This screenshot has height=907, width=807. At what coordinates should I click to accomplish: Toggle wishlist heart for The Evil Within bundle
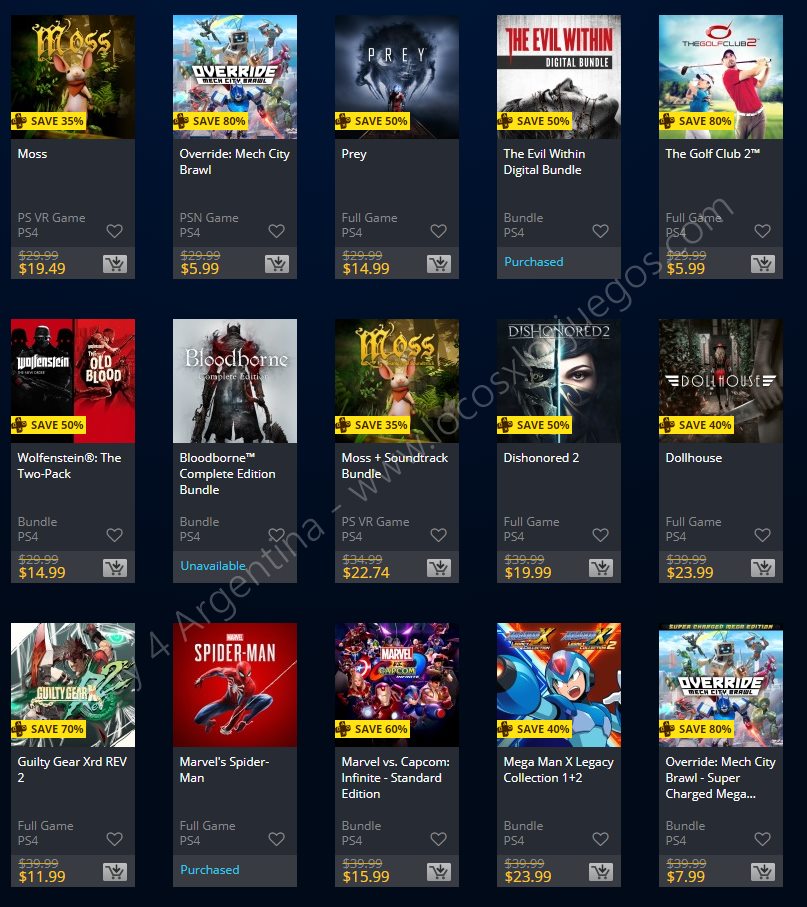point(600,231)
